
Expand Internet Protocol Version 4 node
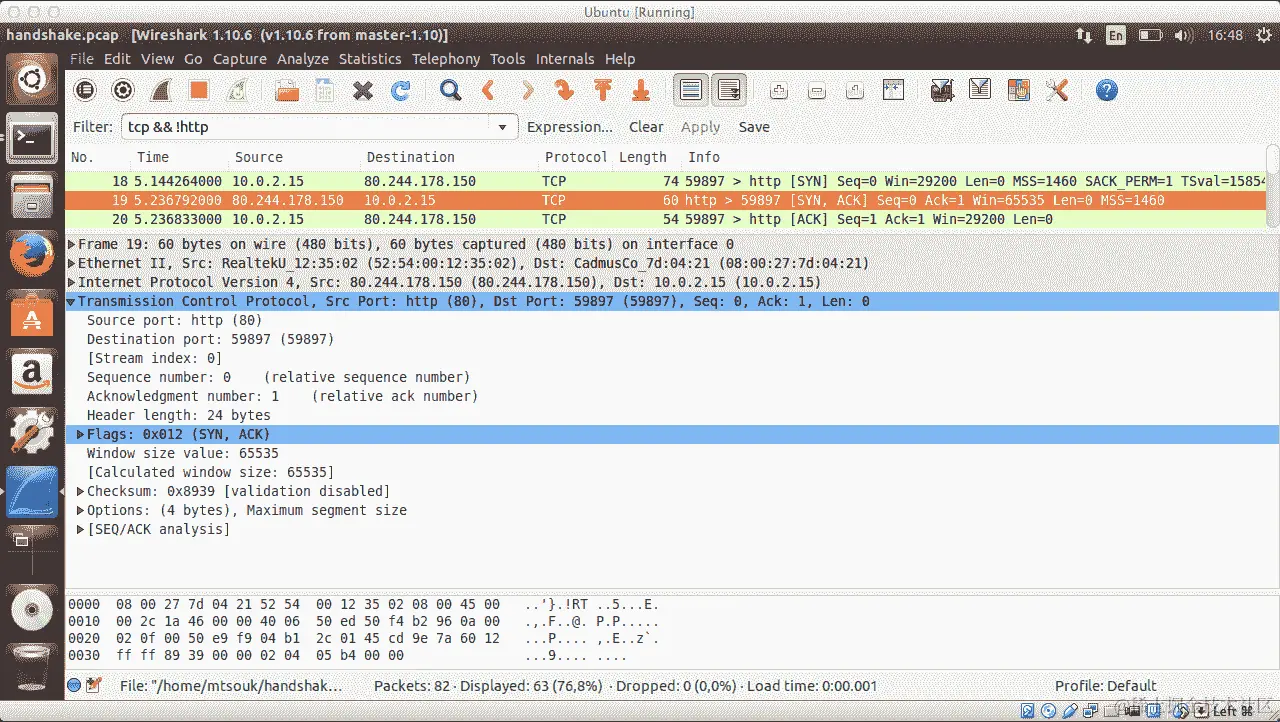[72, 282]
